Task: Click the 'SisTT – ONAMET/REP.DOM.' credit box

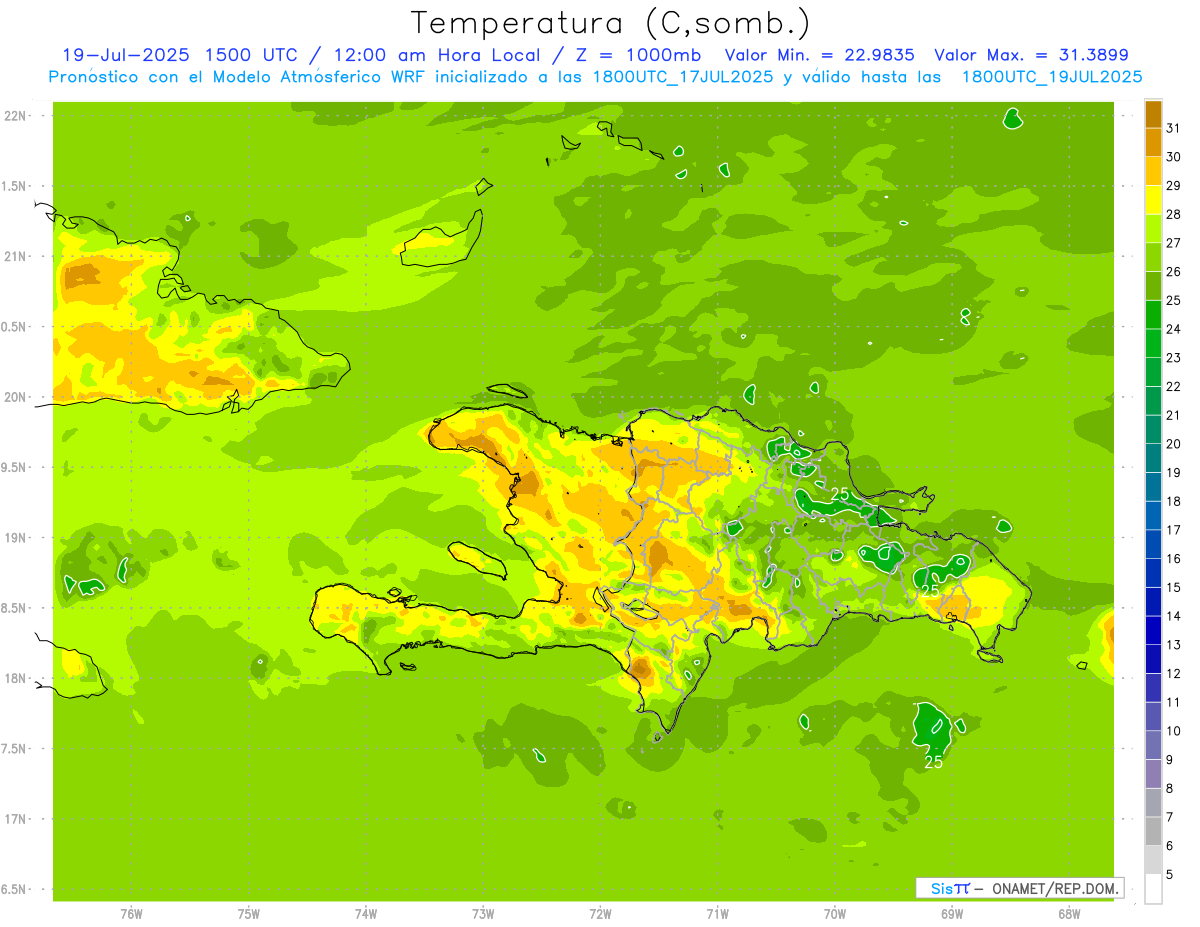Action: (x=1019, y=888)
